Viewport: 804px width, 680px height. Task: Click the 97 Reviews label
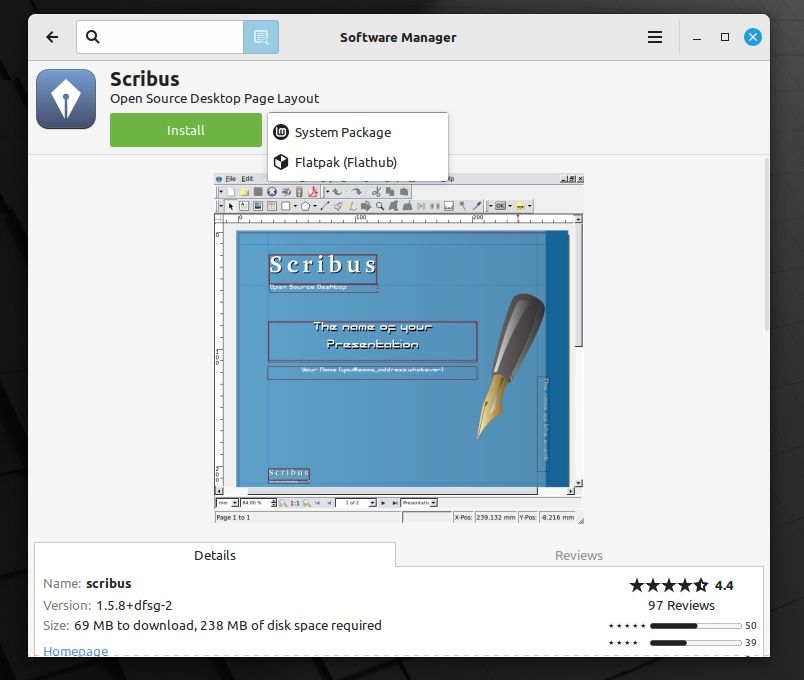(x=680, y=605)
